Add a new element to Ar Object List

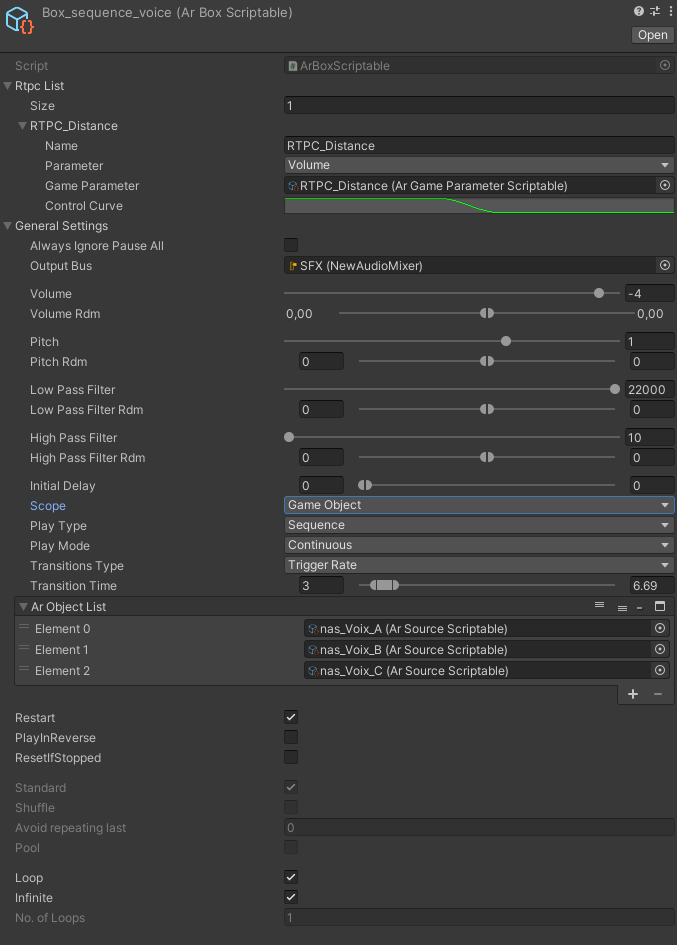point(632,694)
